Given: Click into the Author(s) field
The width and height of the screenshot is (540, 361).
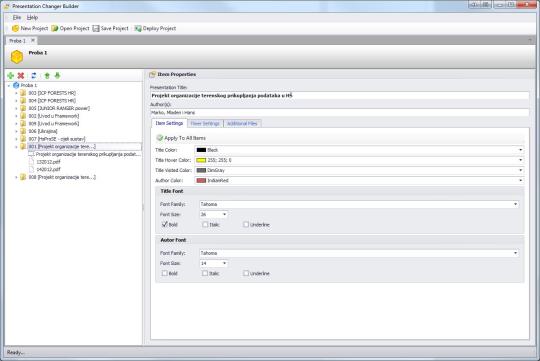Looking at the screenshot, I should click(x=340, y=113).
